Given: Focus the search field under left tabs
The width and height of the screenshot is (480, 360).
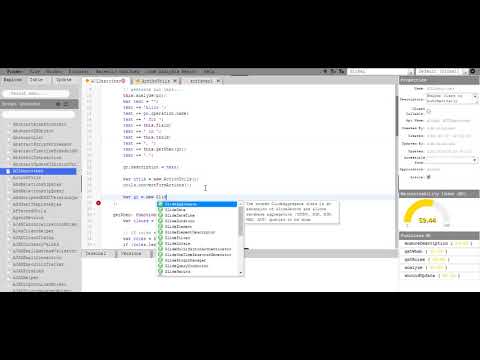Looking at the screenshot, I should tap(37, 93).
